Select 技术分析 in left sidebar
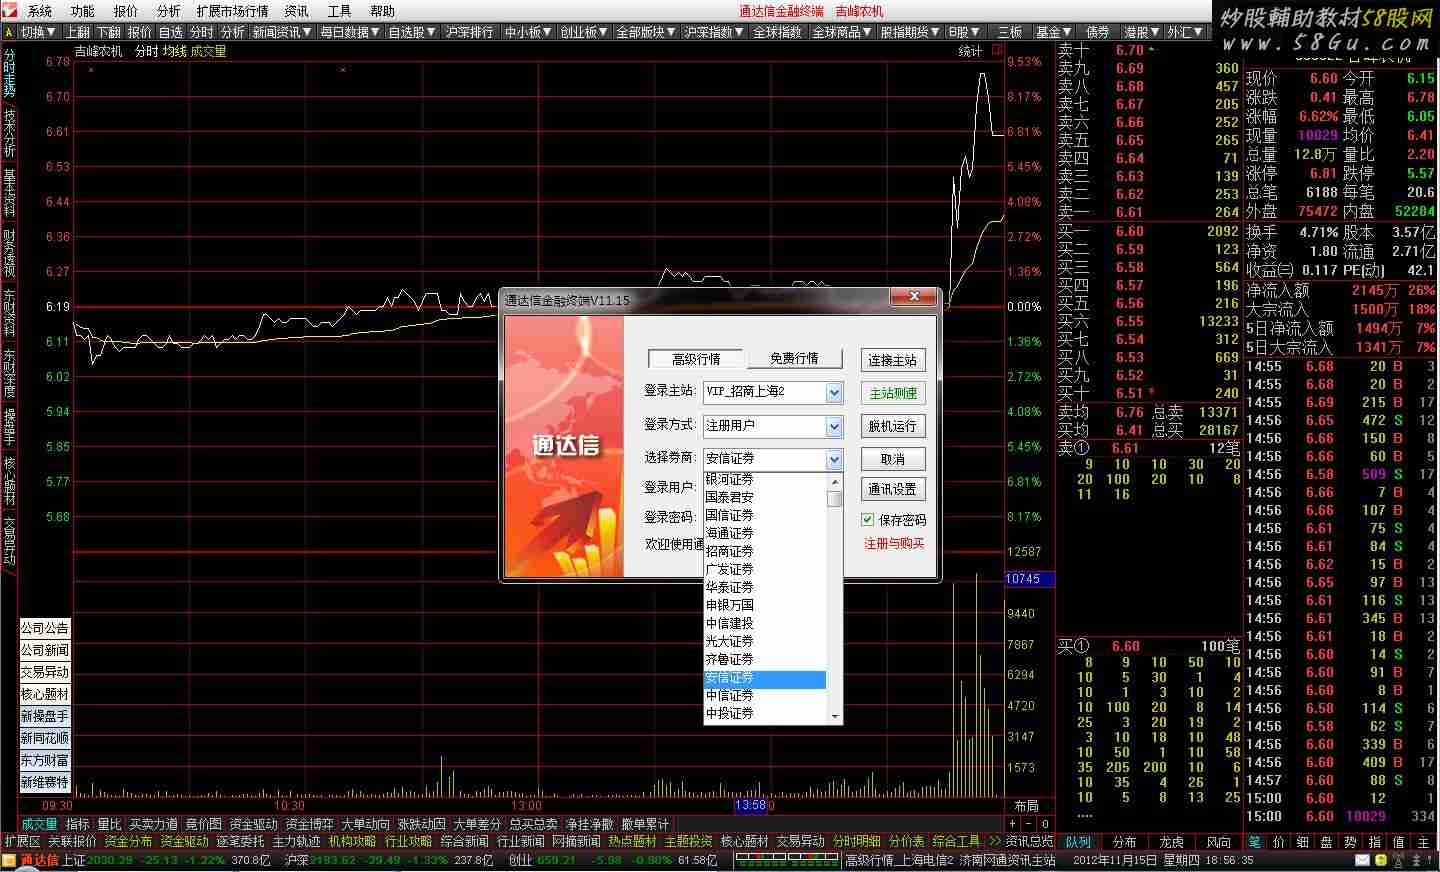The width and height of the screenshot is (1440, 872). click(9, 131)
